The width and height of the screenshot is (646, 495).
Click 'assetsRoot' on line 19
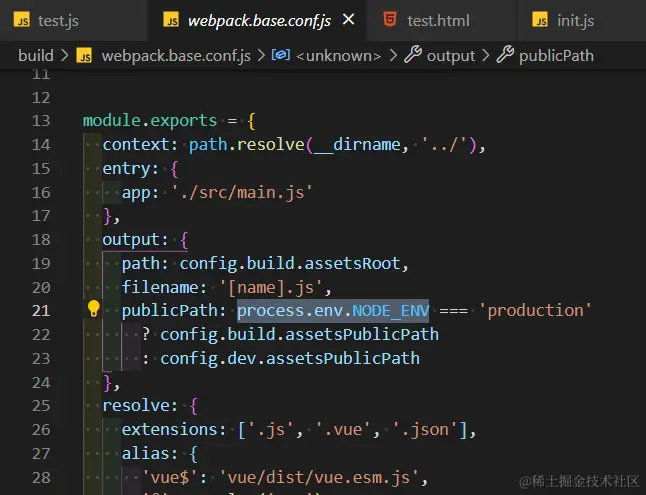point(352,263)
